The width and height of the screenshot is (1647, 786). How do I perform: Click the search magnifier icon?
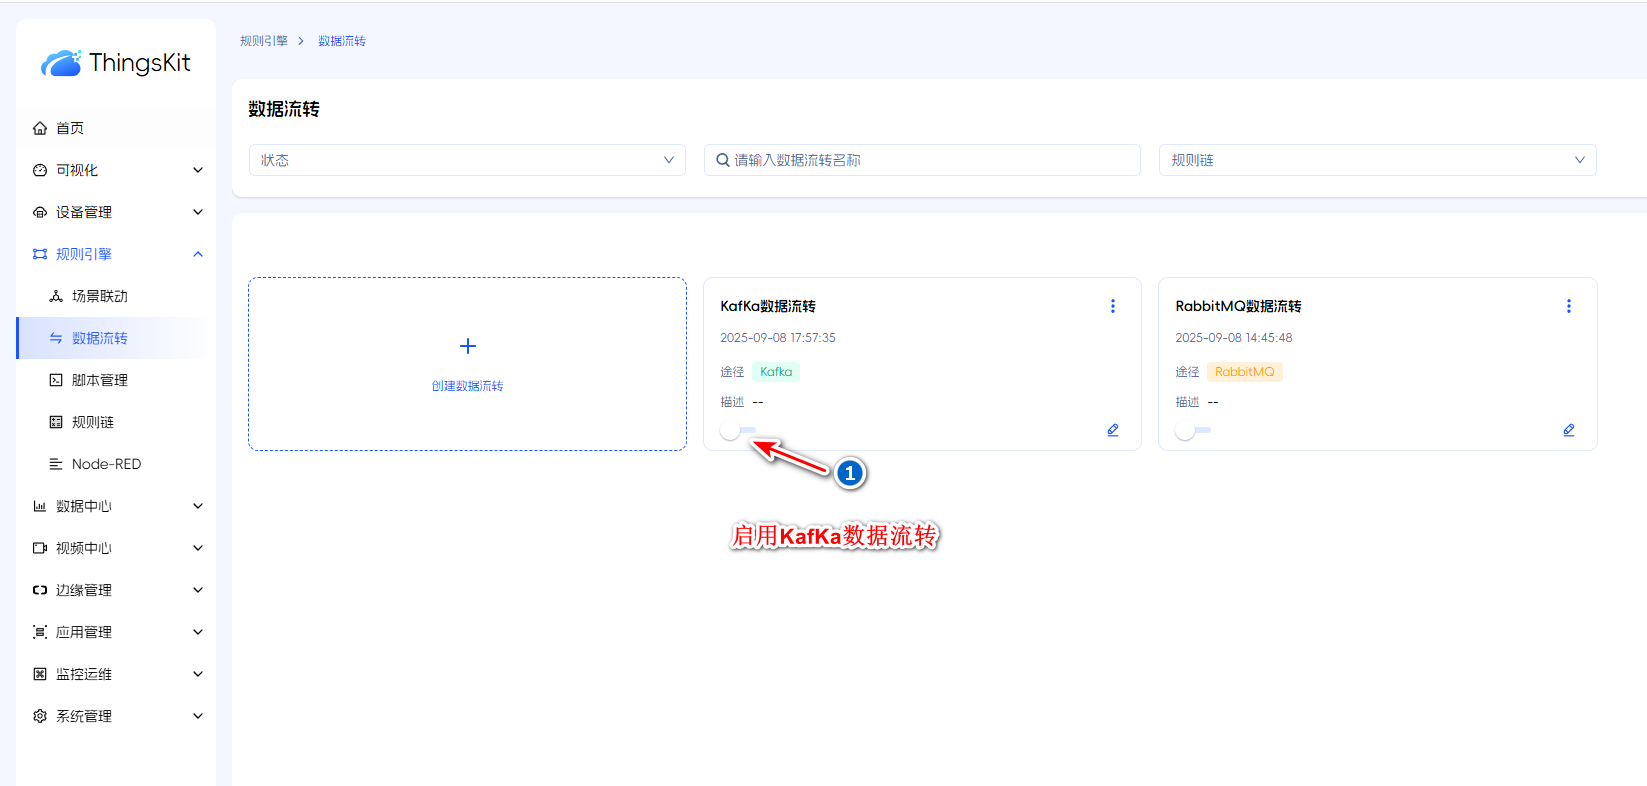point(723,160)
